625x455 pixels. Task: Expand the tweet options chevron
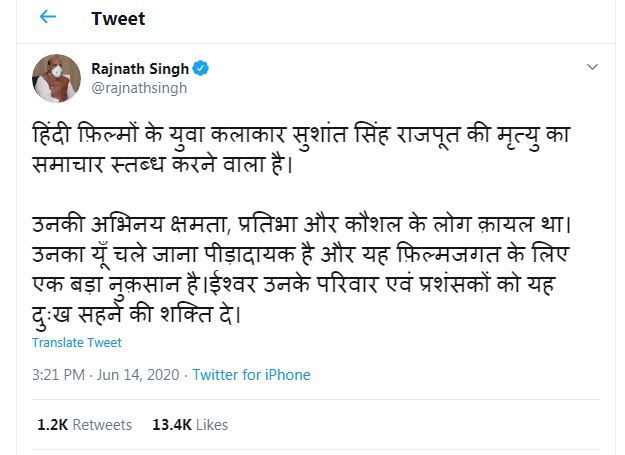pyautogui.click(x=592, y=67)
